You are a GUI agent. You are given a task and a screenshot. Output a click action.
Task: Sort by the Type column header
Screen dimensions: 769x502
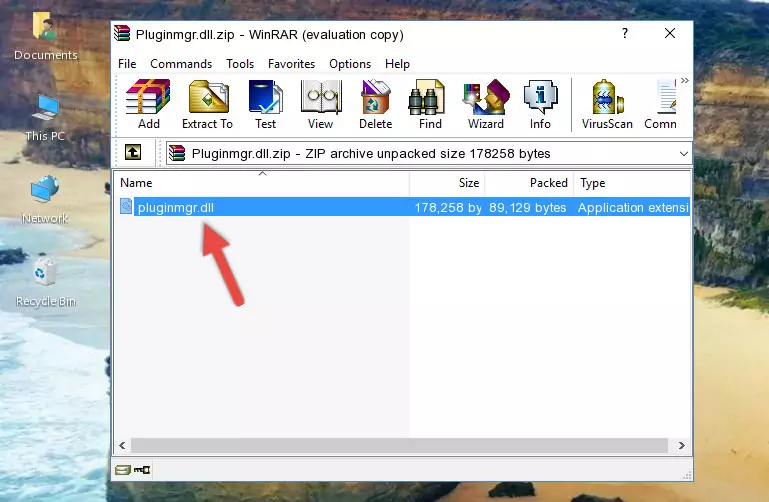click(x=632, y=183)
